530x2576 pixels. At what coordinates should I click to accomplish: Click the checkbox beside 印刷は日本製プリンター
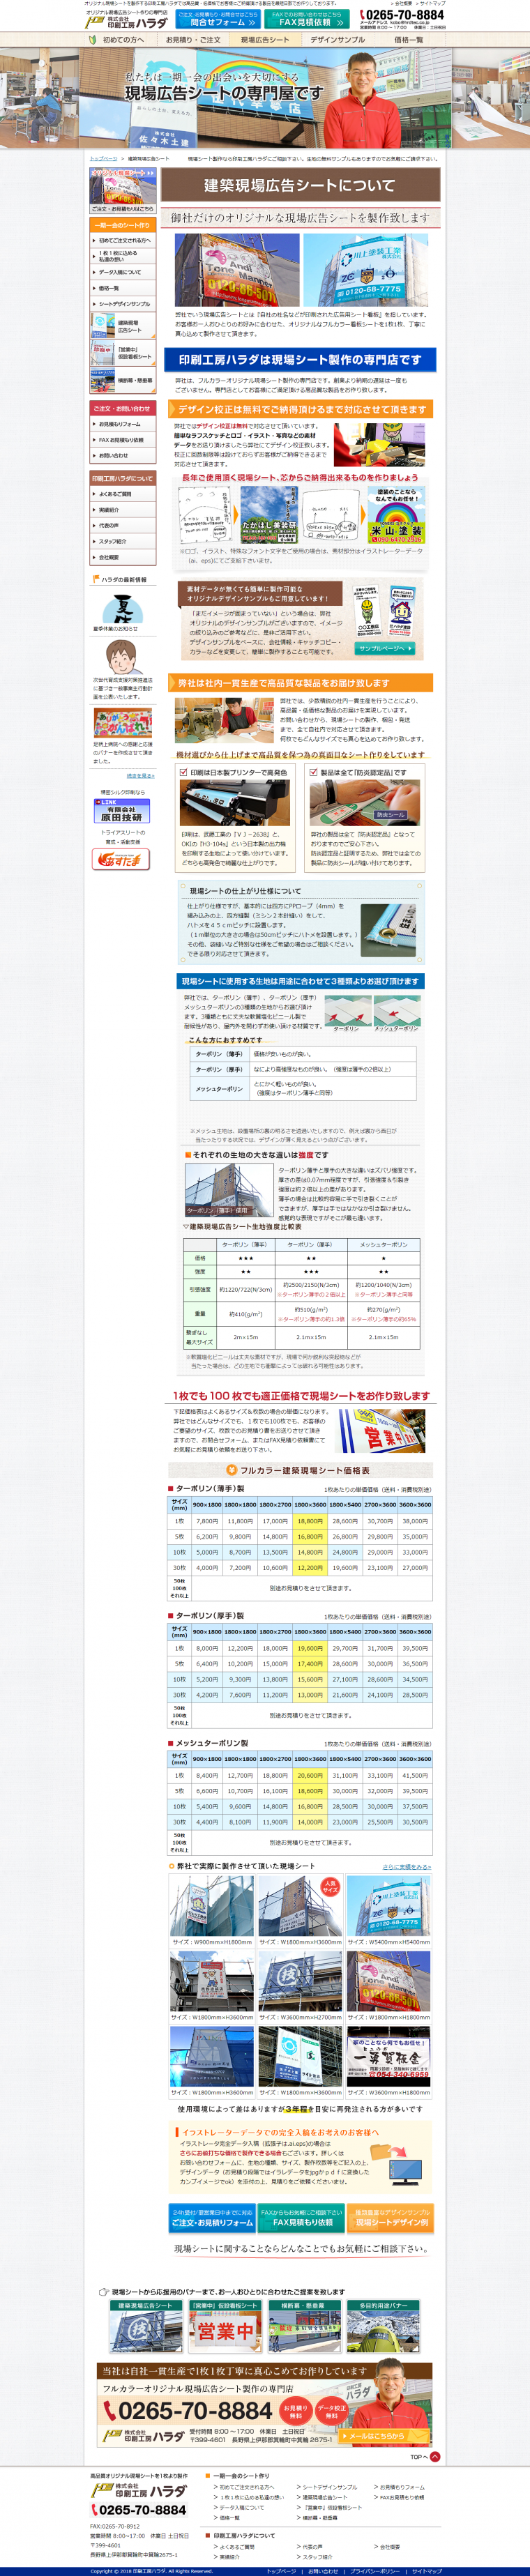pyautogui.click(x=183, y=772)
